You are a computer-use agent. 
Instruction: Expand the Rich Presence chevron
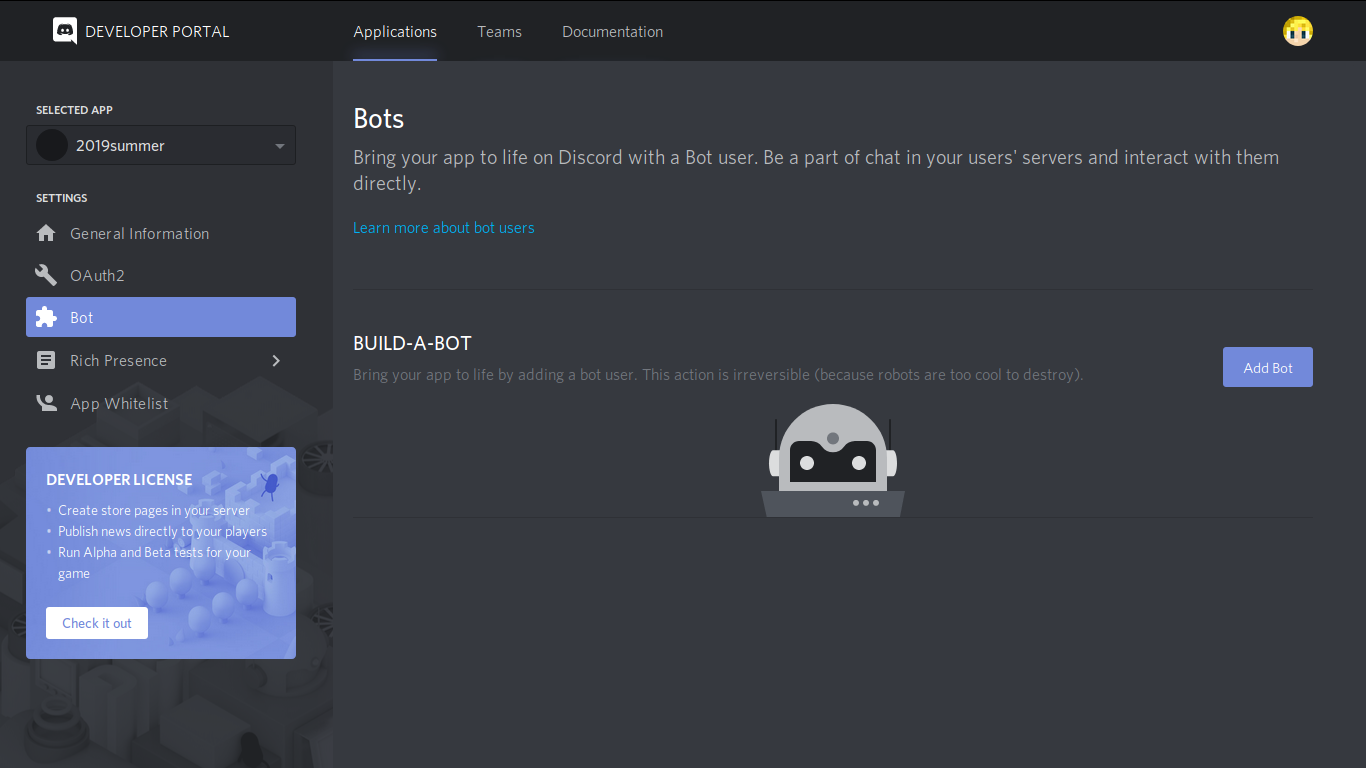click(x=276, y=360)
